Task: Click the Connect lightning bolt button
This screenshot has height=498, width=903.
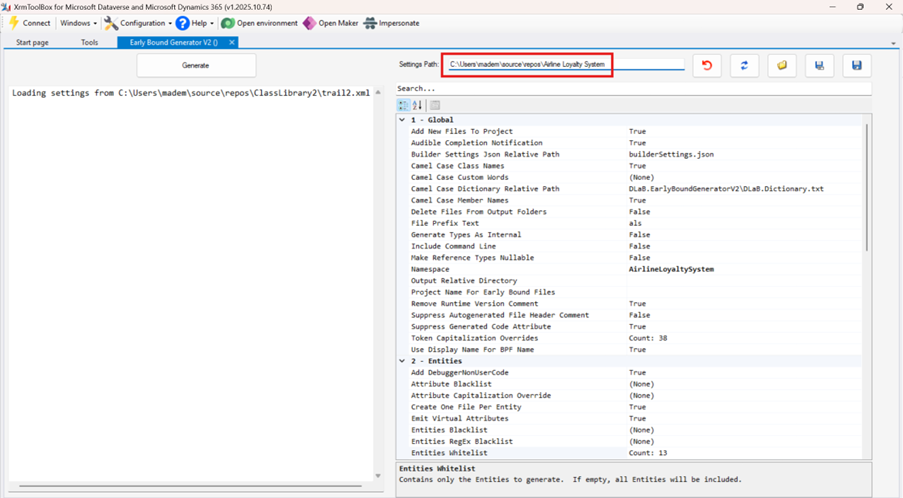Action: click(x=29, y=23)
